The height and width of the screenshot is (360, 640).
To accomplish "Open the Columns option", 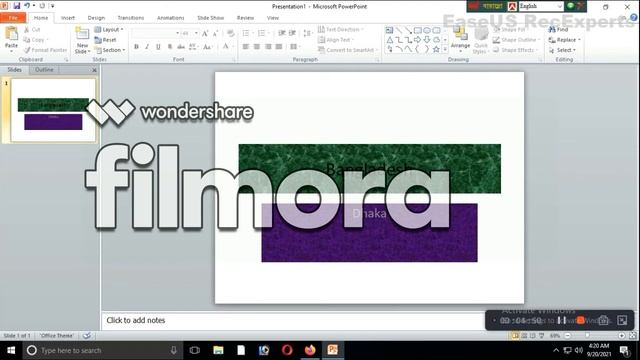I will point(294,47).
